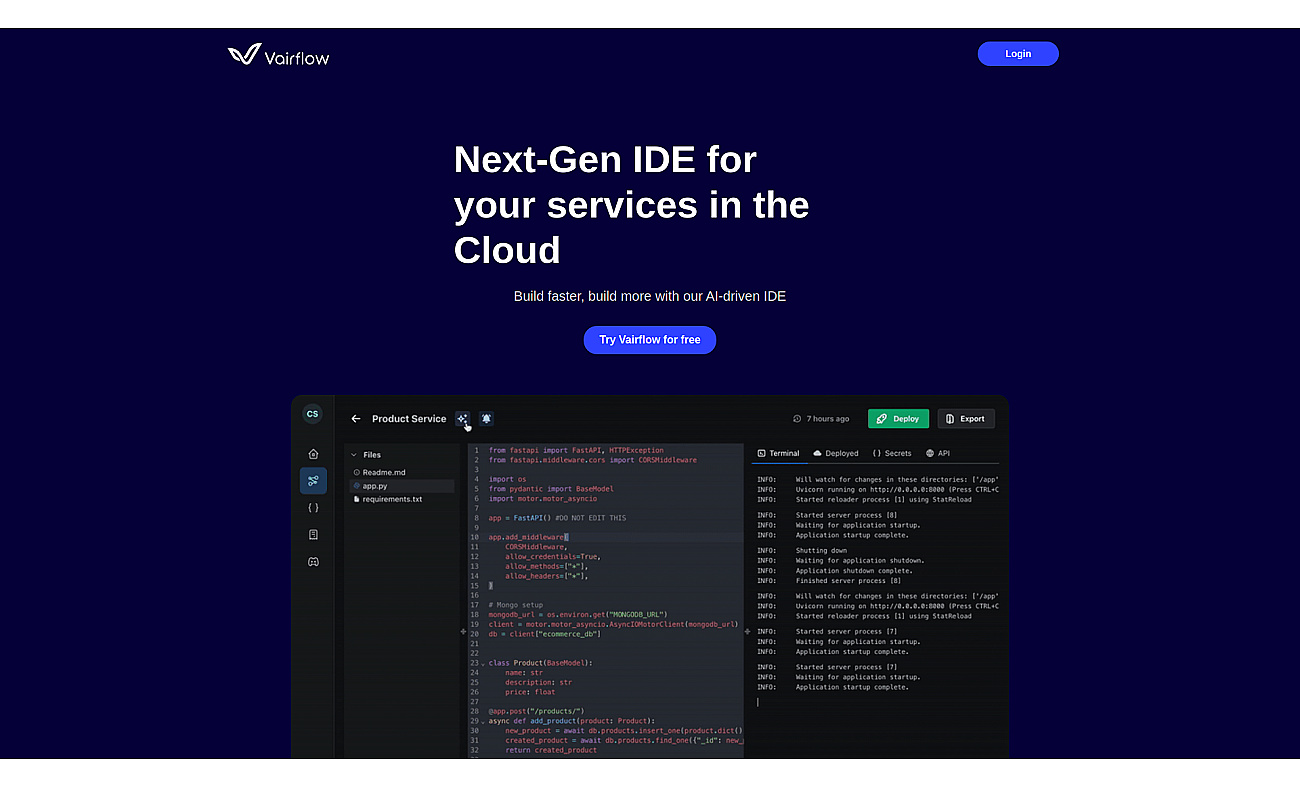Activate the AI sparkle assistant icon

tap(462, 419)
